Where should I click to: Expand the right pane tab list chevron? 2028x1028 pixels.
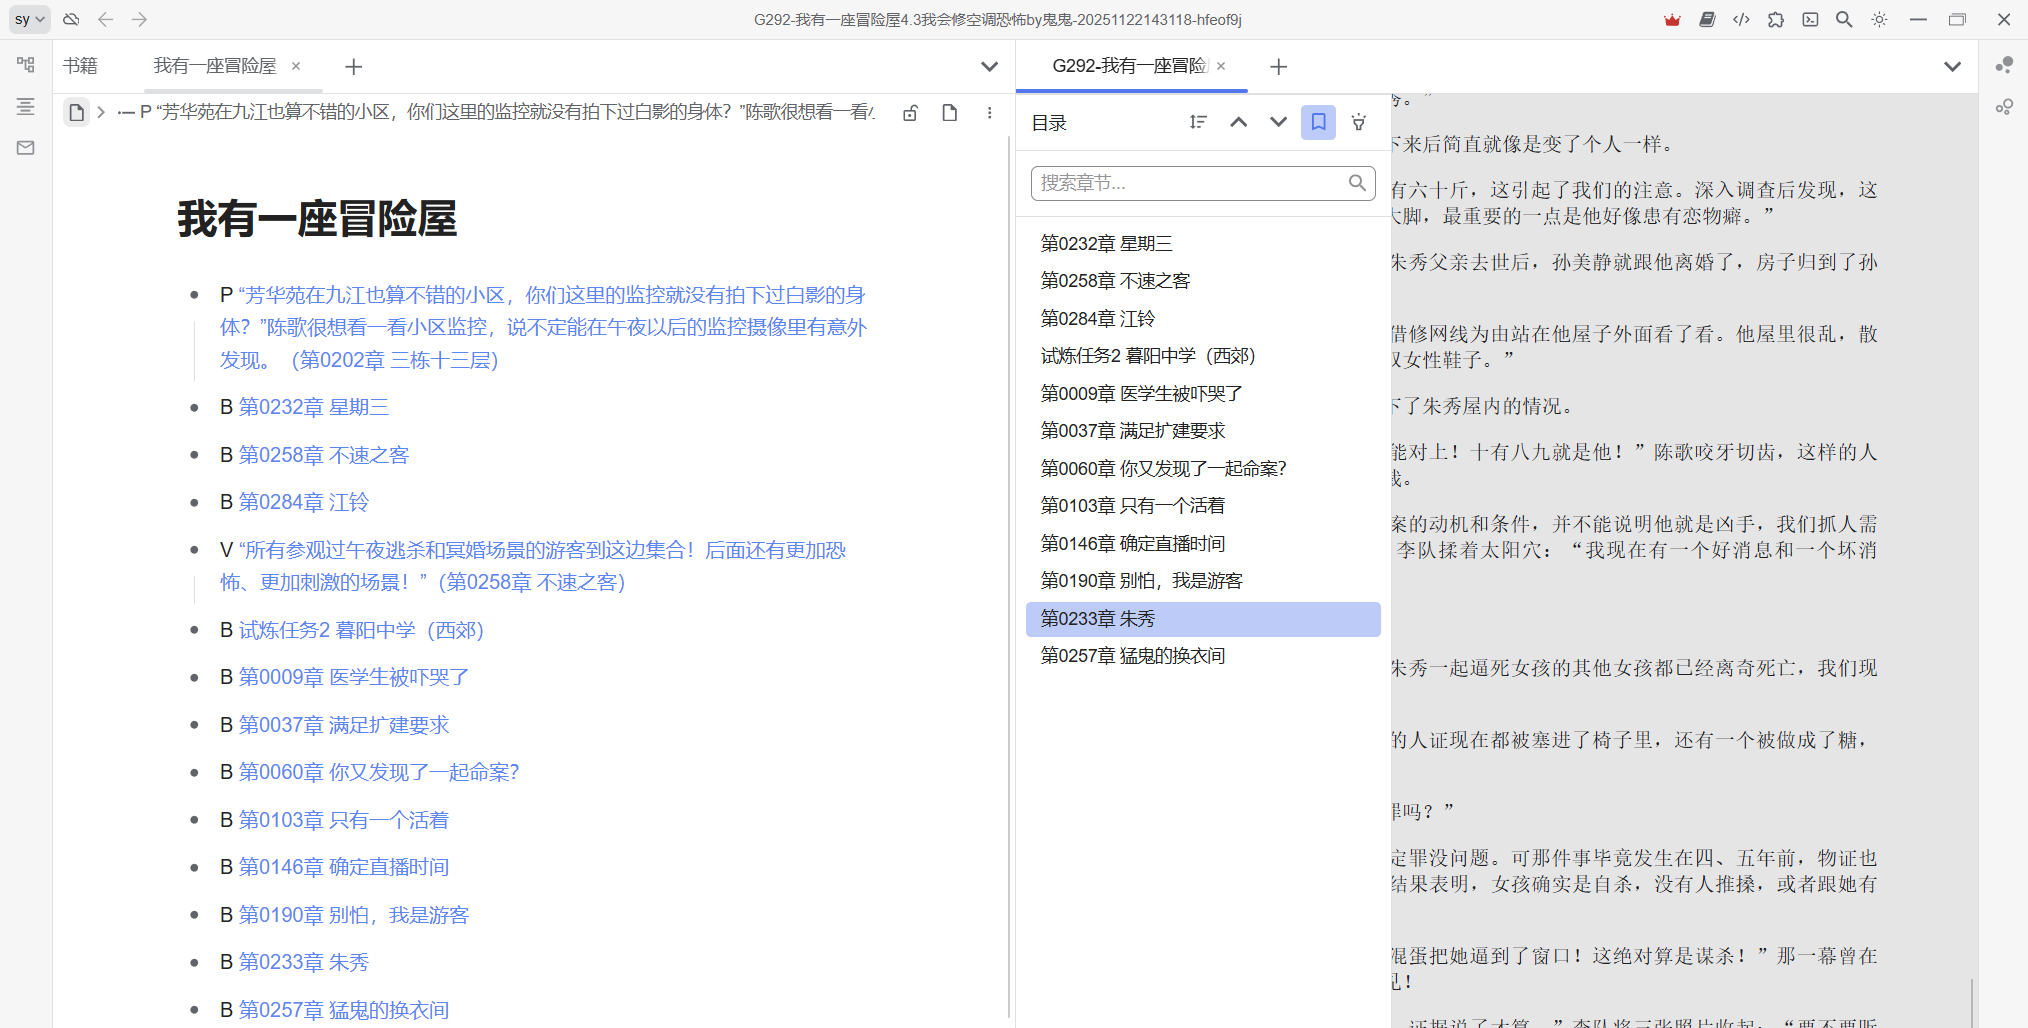coord(1952,67)
